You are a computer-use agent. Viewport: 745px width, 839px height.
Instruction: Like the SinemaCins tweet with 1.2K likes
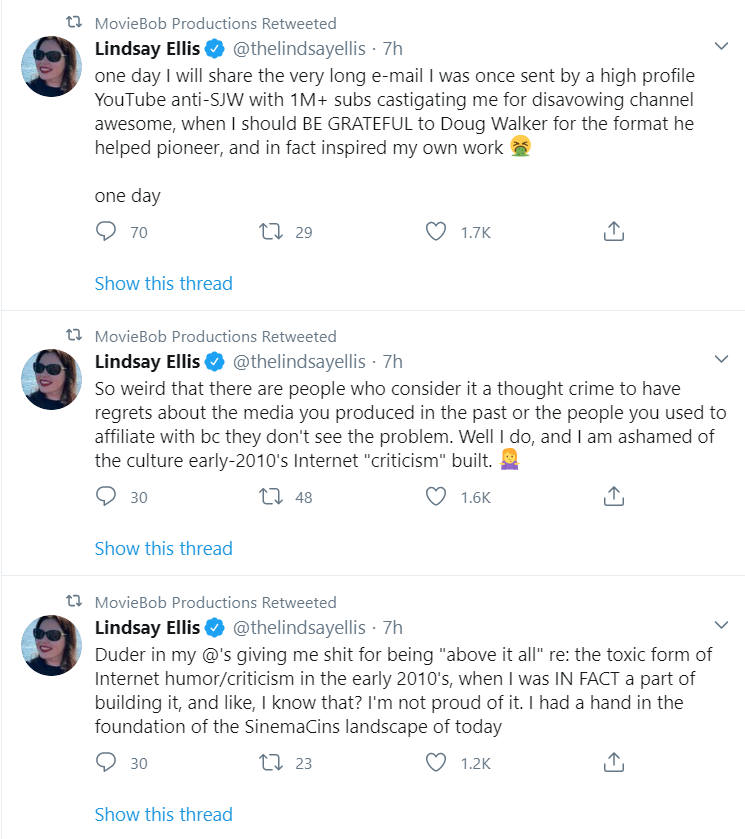(436, 762)
